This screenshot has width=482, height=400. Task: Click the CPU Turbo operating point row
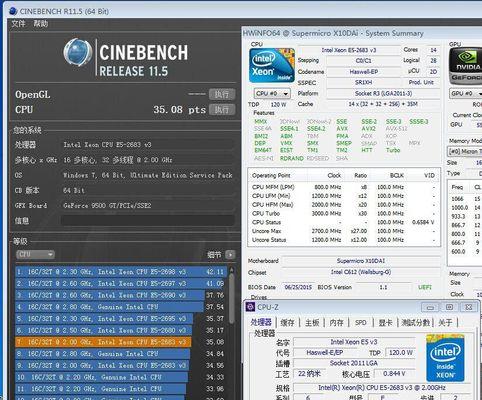pyautogui.click(x=343, y=213)
